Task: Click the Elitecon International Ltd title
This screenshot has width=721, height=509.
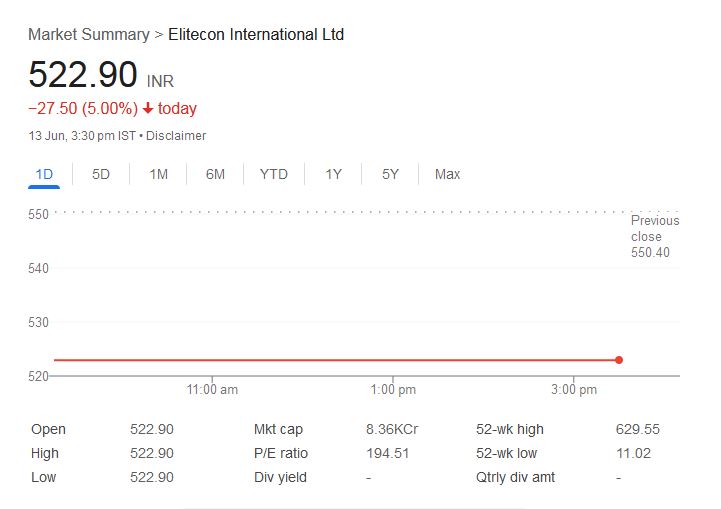Action: pyautogui.click(x=256, y=34)
